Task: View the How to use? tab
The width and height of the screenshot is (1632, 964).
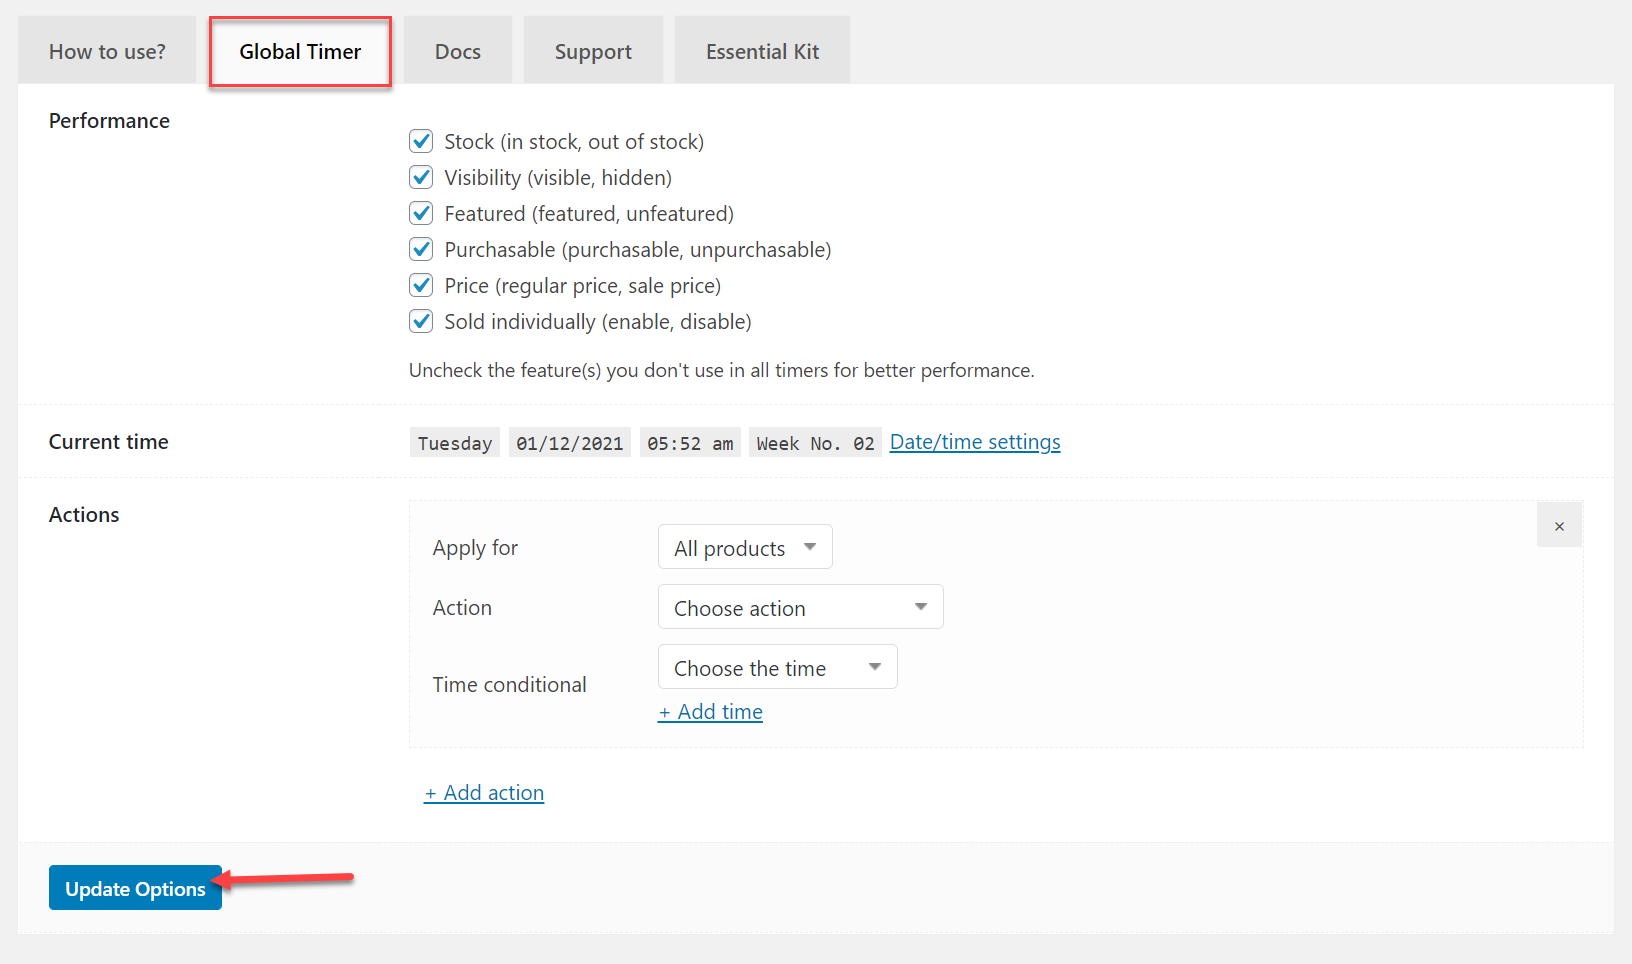Action: pyautogui.click(x=106, y=50)
